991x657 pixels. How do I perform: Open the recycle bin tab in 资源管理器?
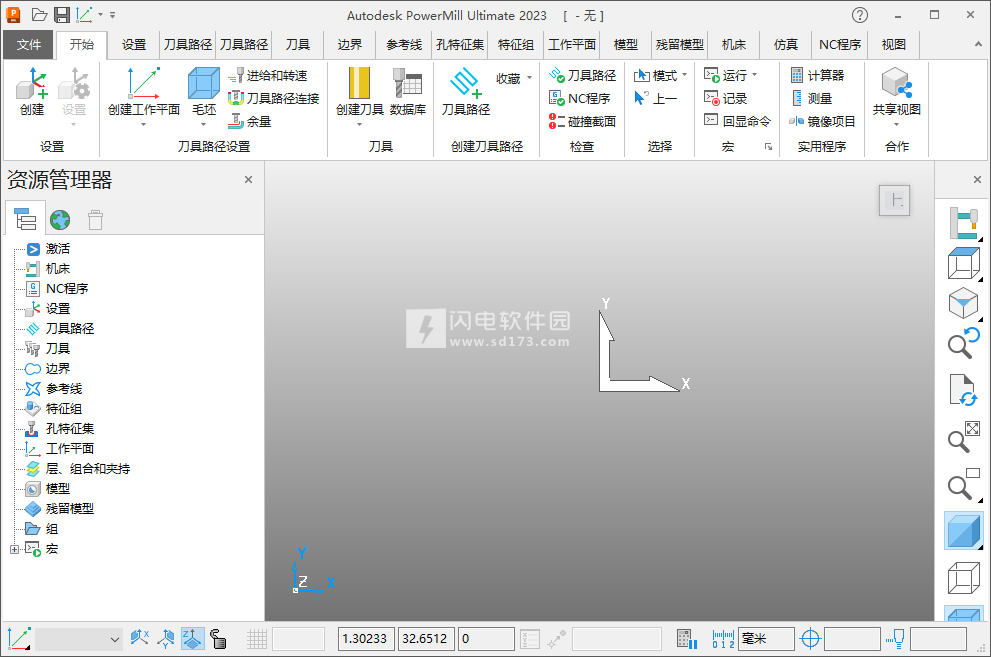[95, 220]
